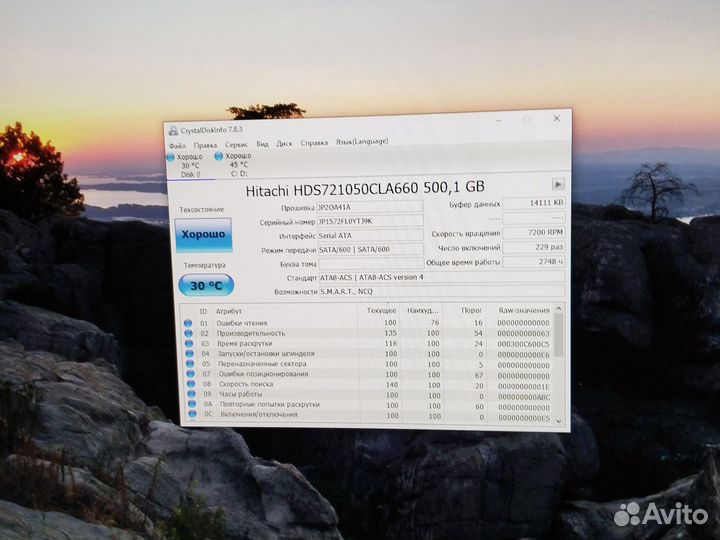Click the Наихуд... column header
720x540 pixels.
(x=422, y=311)
